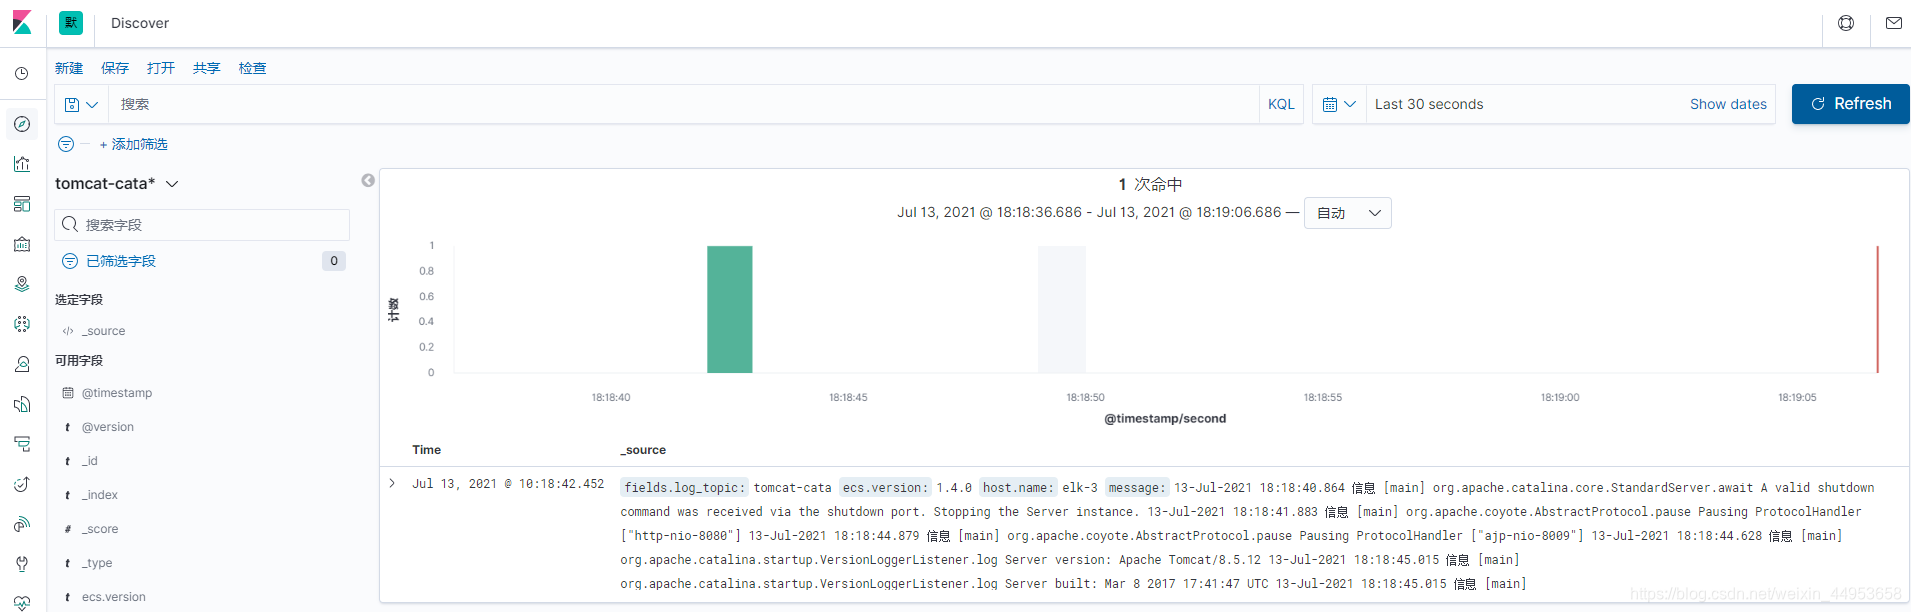Click Show dates link

pos(1728,104)
